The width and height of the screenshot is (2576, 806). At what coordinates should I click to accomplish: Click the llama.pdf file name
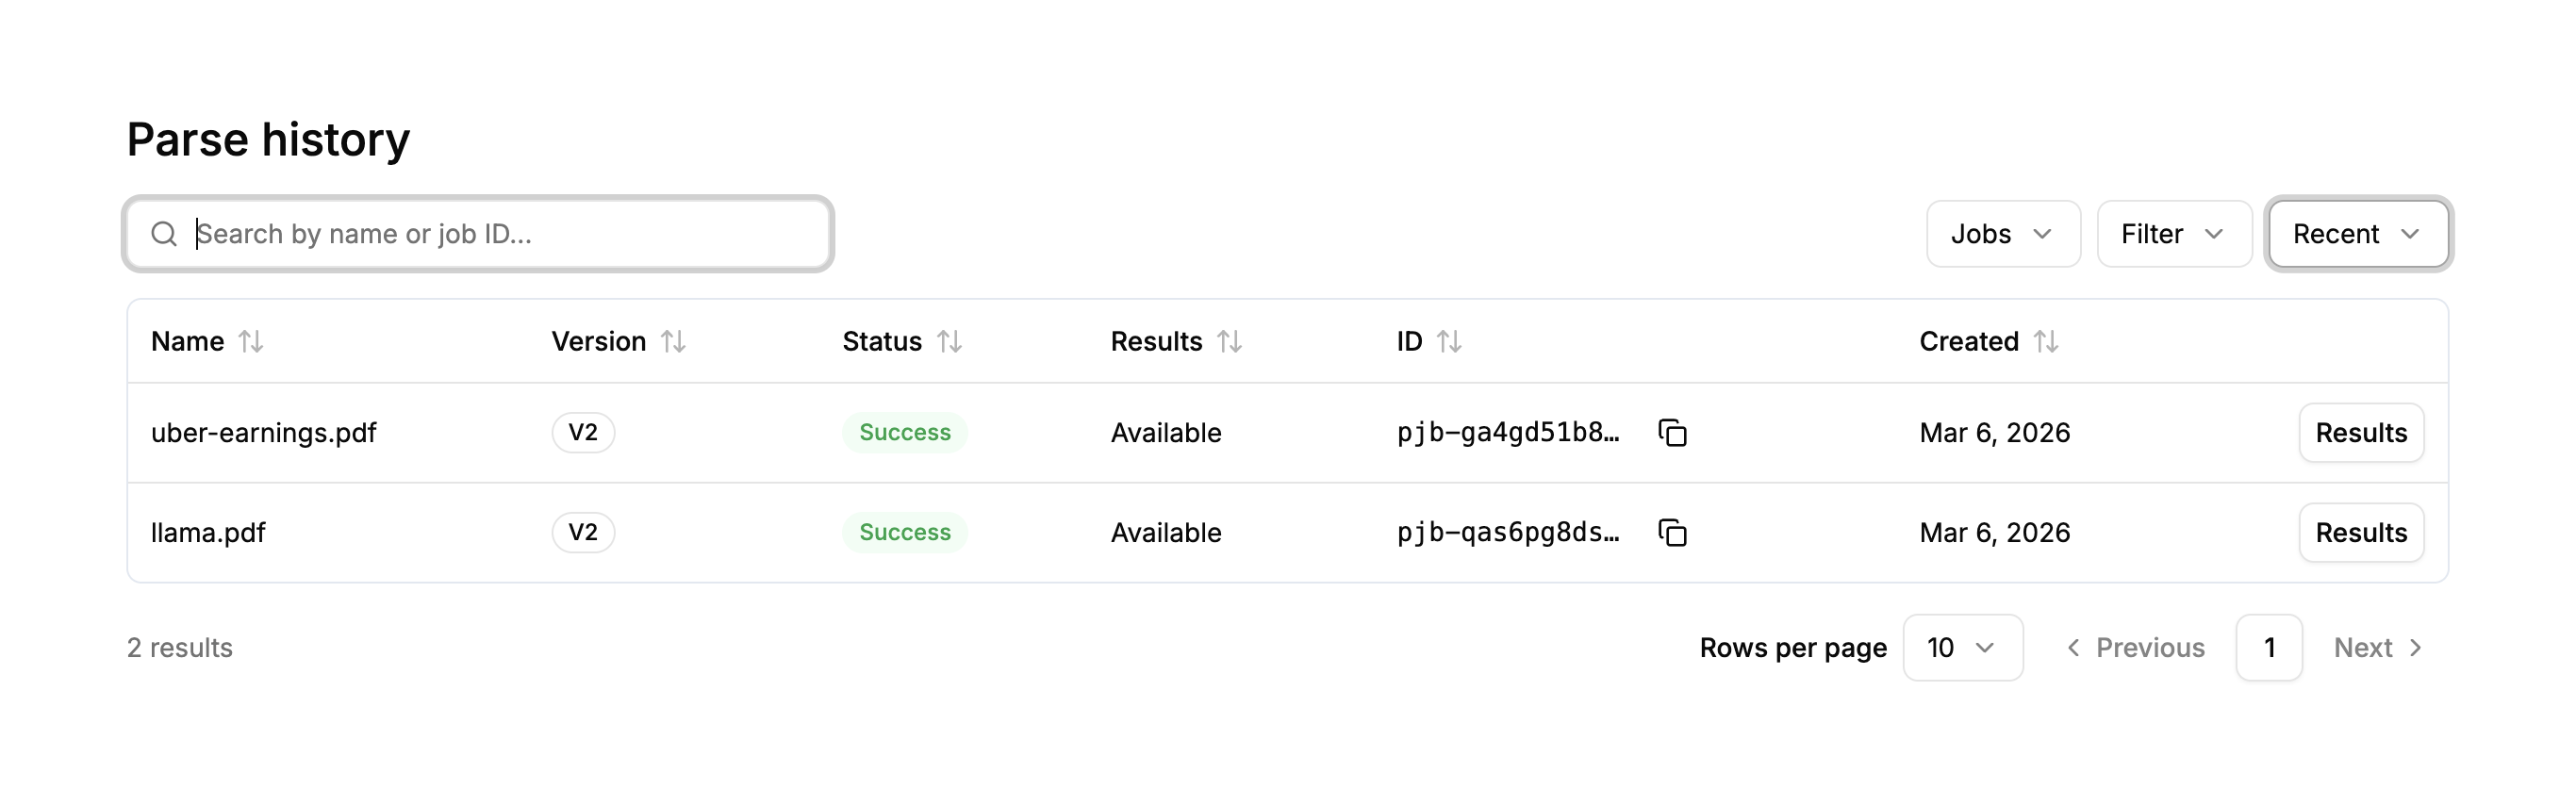208,533
